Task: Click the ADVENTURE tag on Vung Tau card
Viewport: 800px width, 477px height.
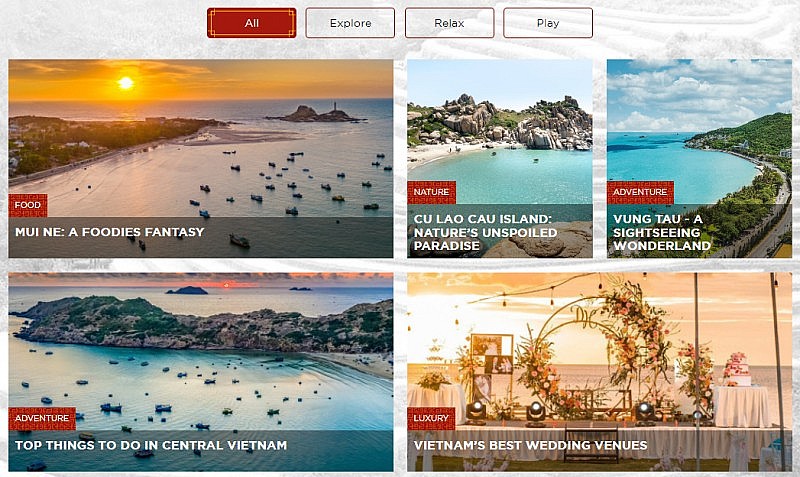Action: (640, 192)
